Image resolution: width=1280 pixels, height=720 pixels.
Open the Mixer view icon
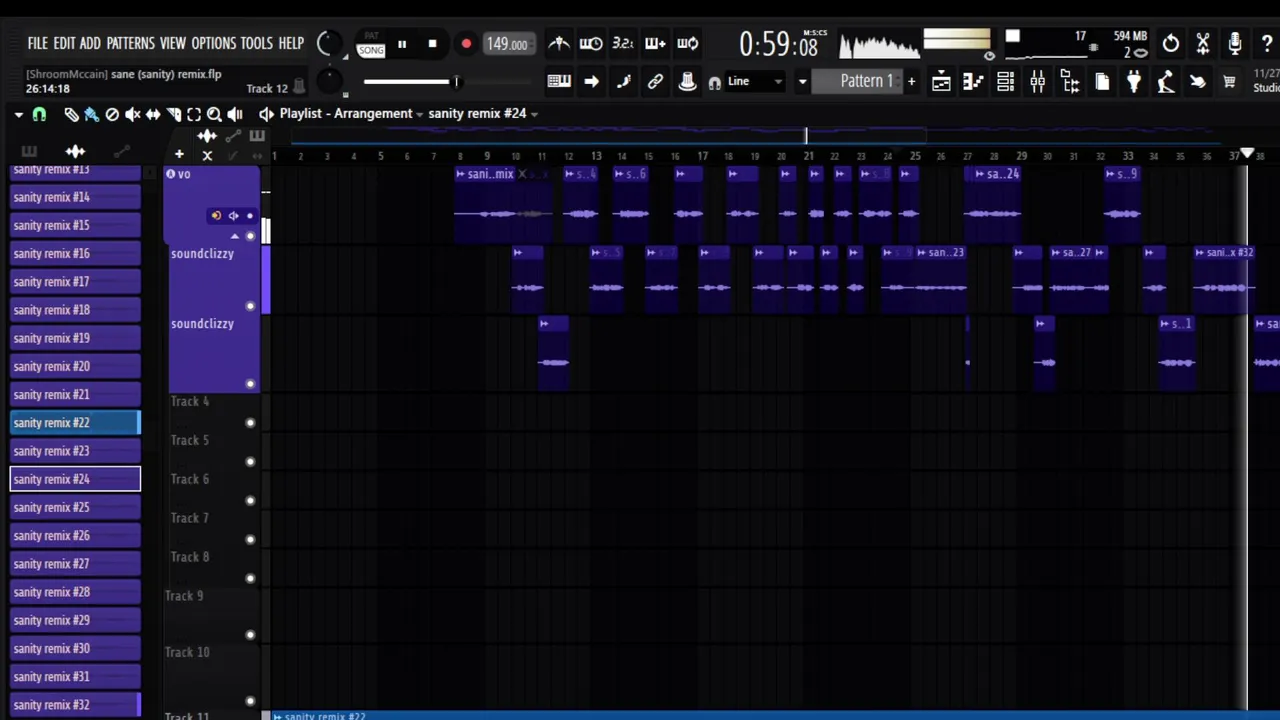[1037, 82]
